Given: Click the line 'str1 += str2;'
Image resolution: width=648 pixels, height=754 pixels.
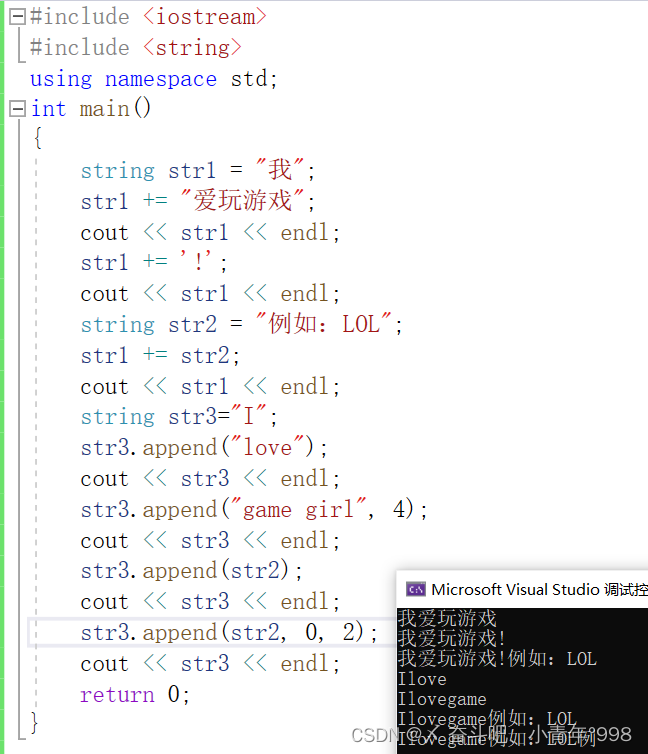Looking at the screenshot, I should point(160,356).
